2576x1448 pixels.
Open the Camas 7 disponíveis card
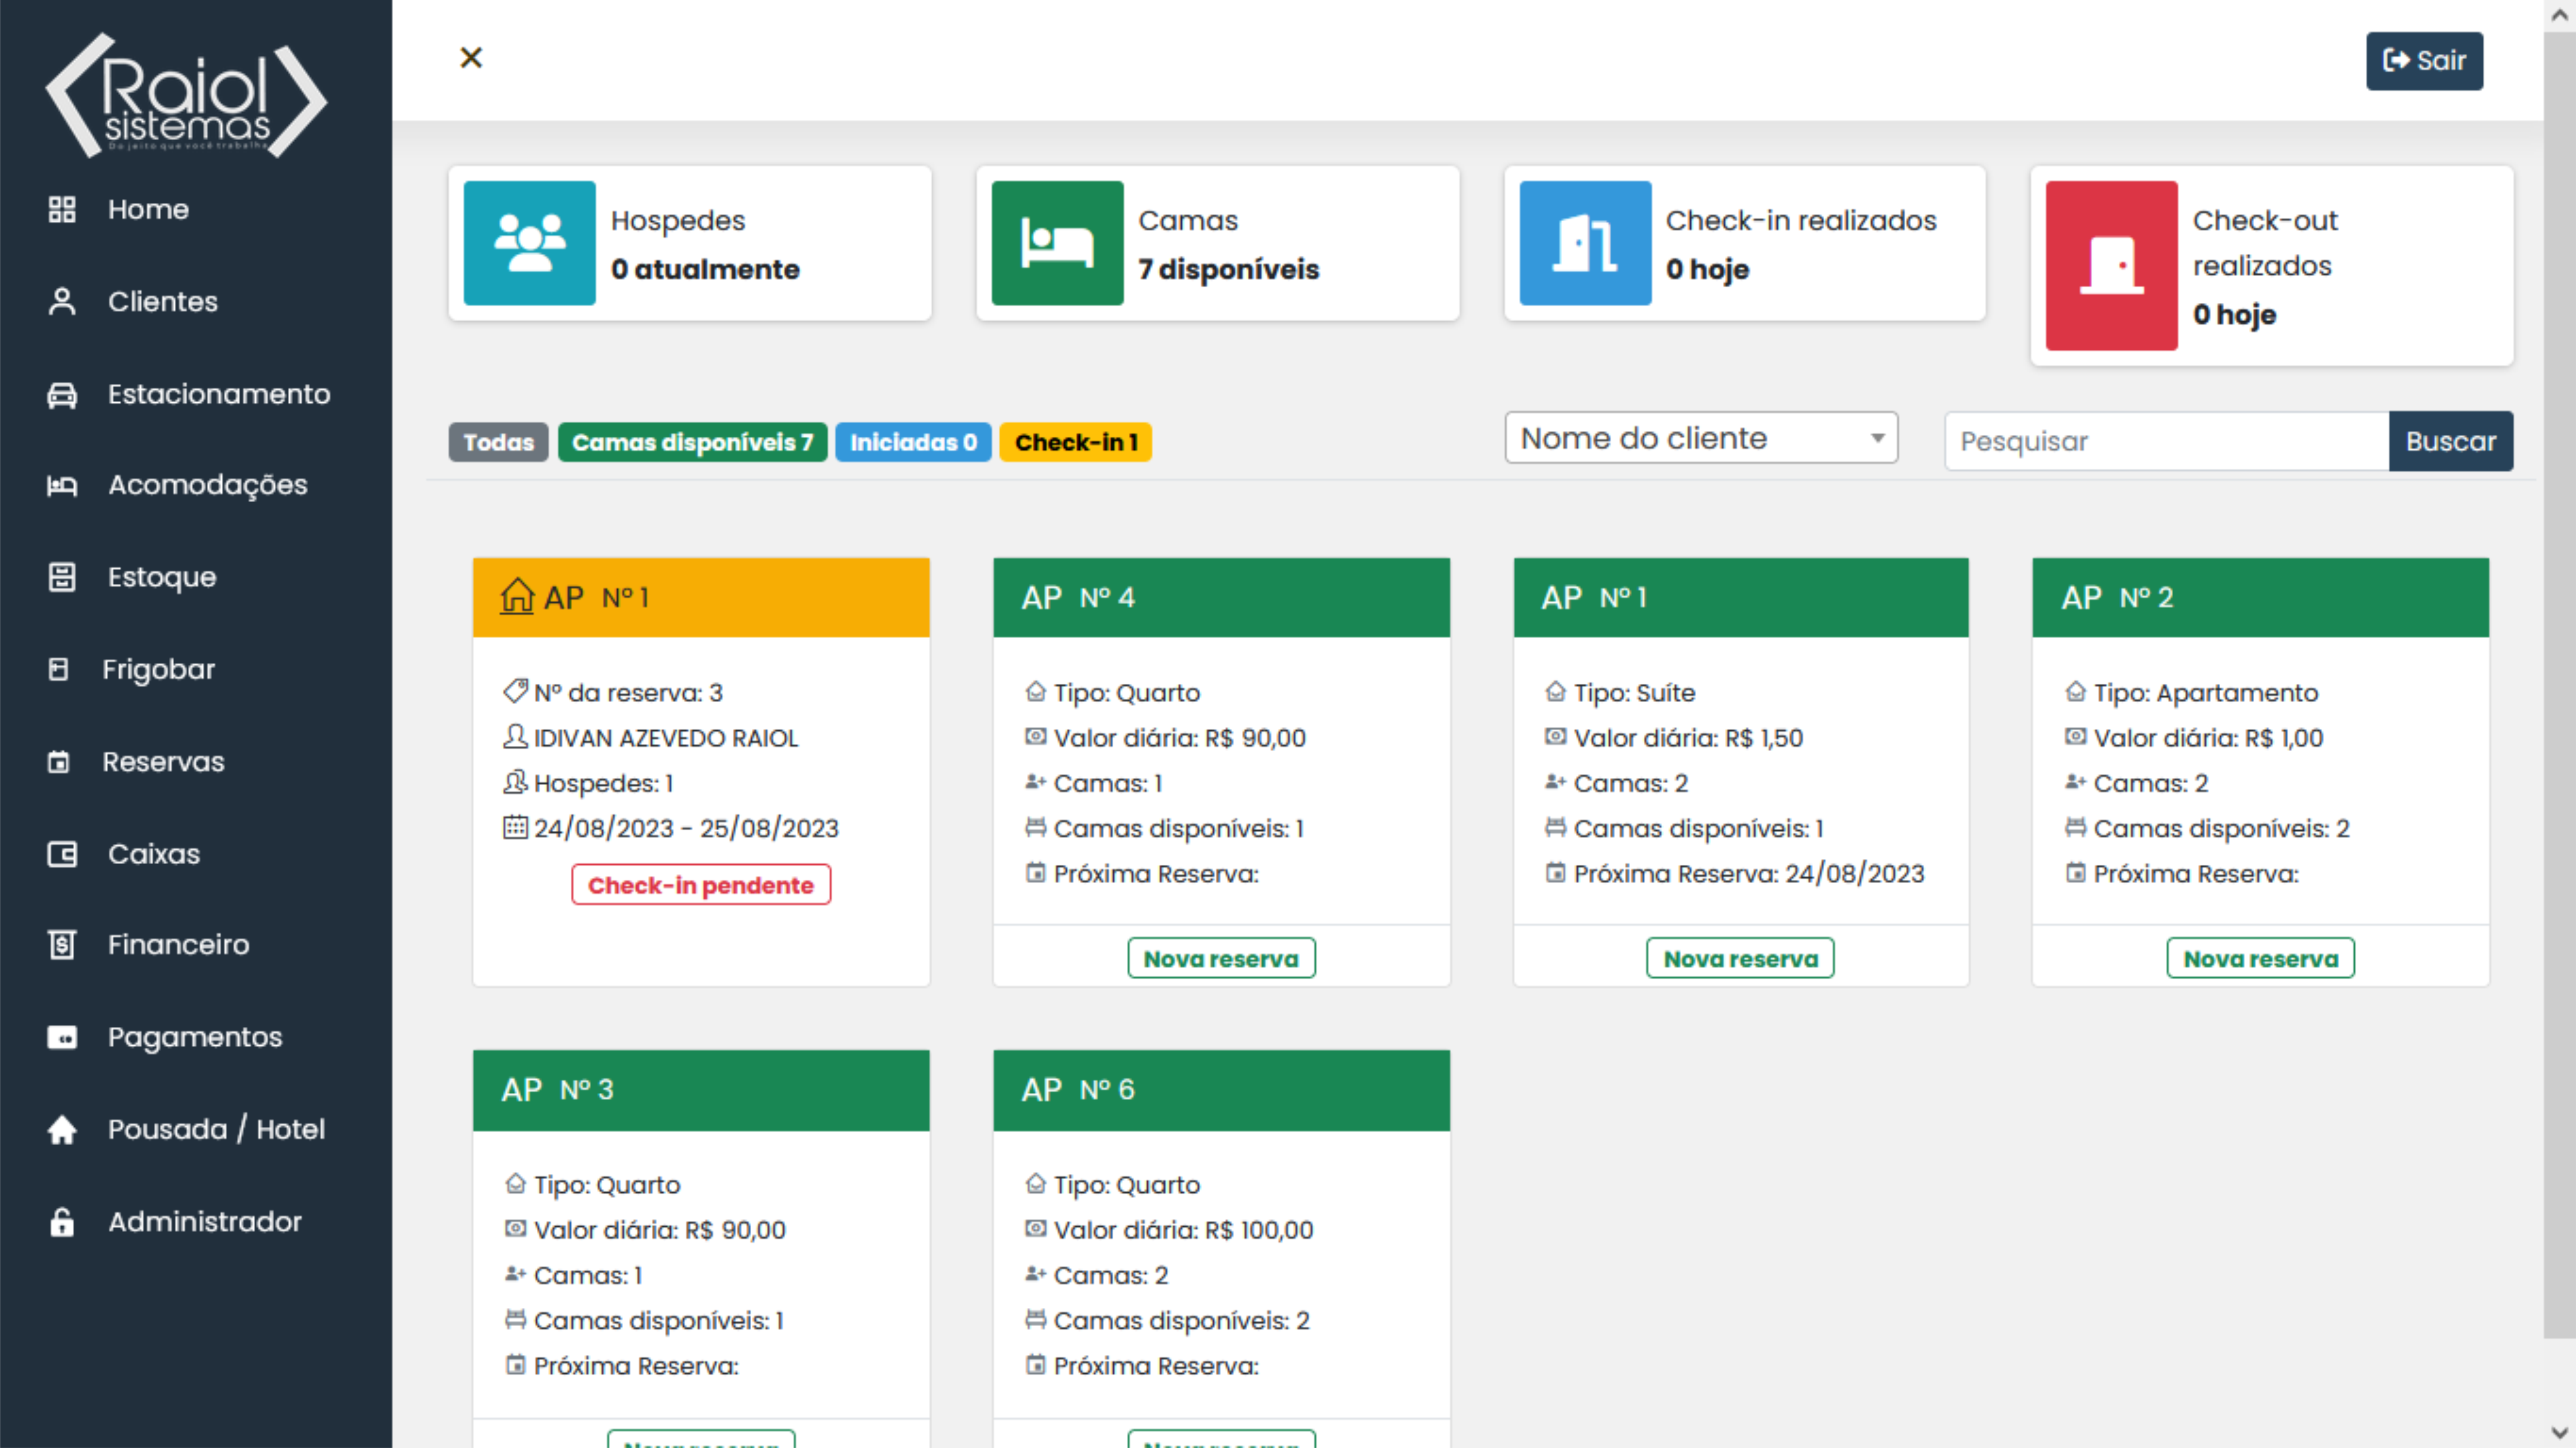coord(1218,243)
